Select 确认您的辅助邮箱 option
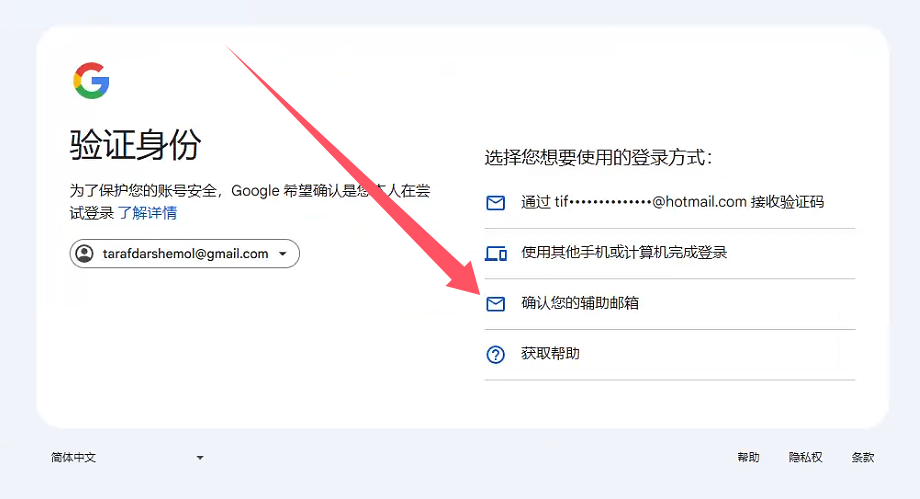 click(580, 303)
